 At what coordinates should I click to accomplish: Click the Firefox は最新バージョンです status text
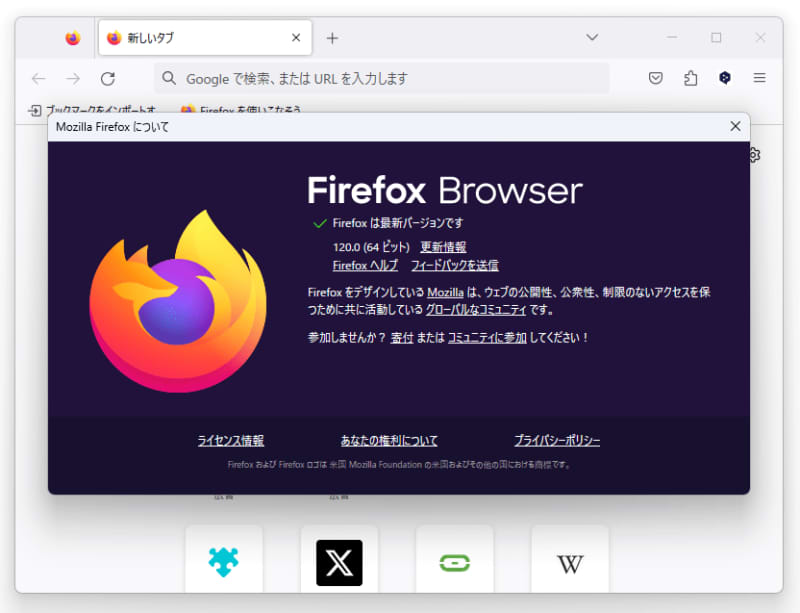(398, 223)
